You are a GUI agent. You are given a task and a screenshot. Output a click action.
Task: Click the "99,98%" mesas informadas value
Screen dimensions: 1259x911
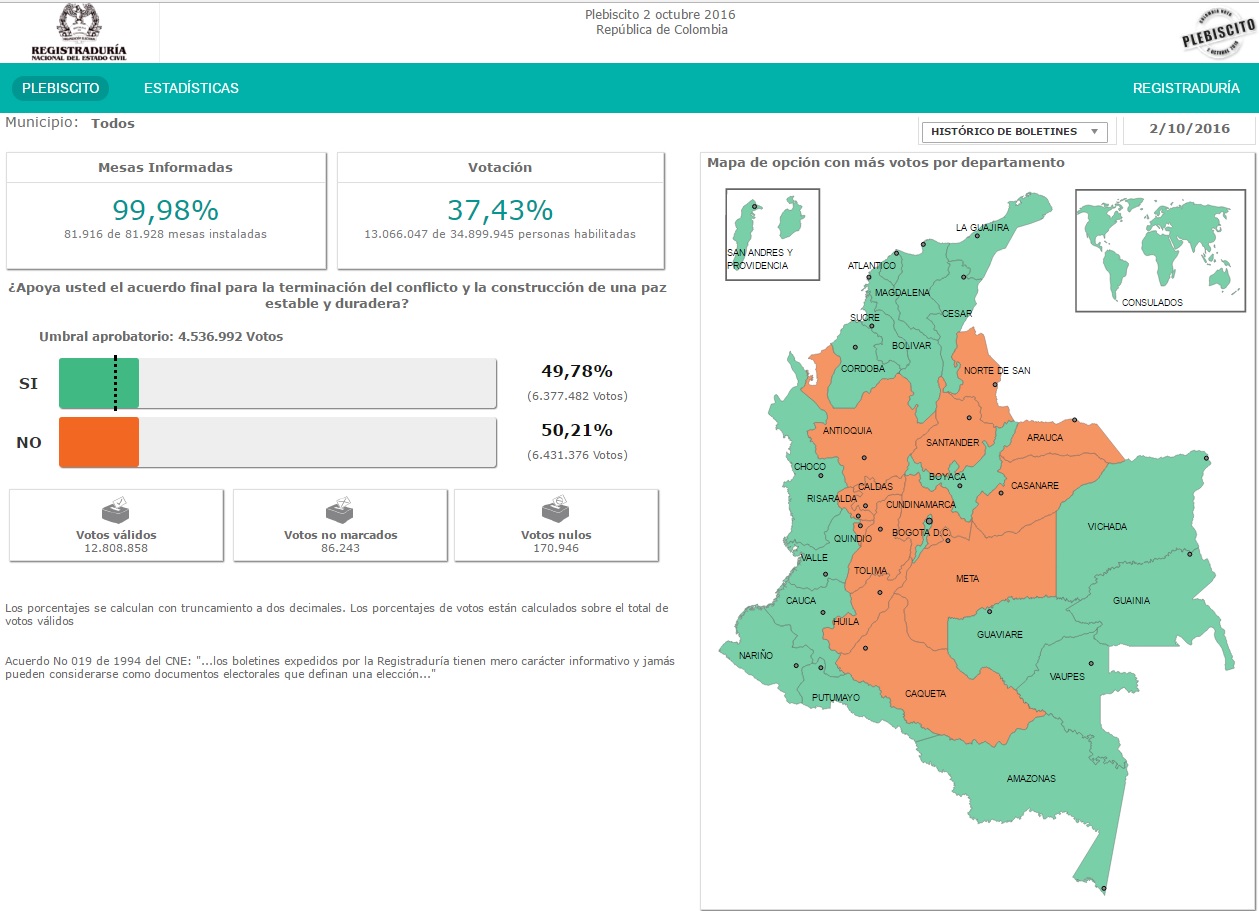point(165,210)
